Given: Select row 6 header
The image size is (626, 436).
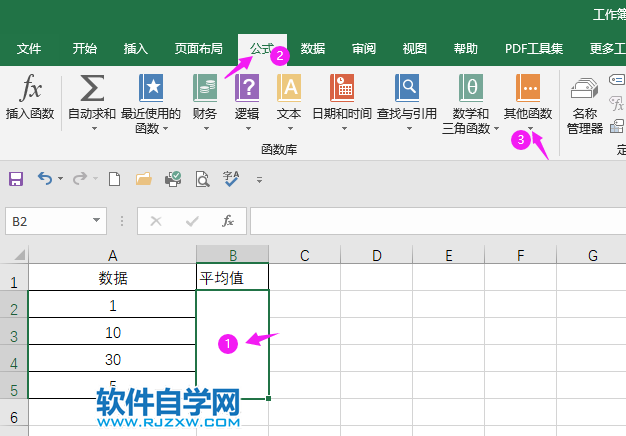Looking at the screenshot, I should 14,412.
